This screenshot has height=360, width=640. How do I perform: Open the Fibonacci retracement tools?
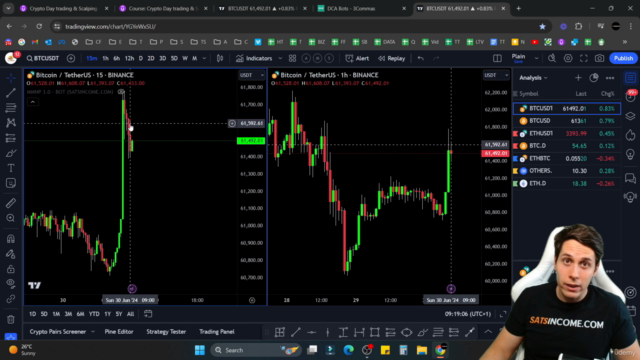pos(11,108)
